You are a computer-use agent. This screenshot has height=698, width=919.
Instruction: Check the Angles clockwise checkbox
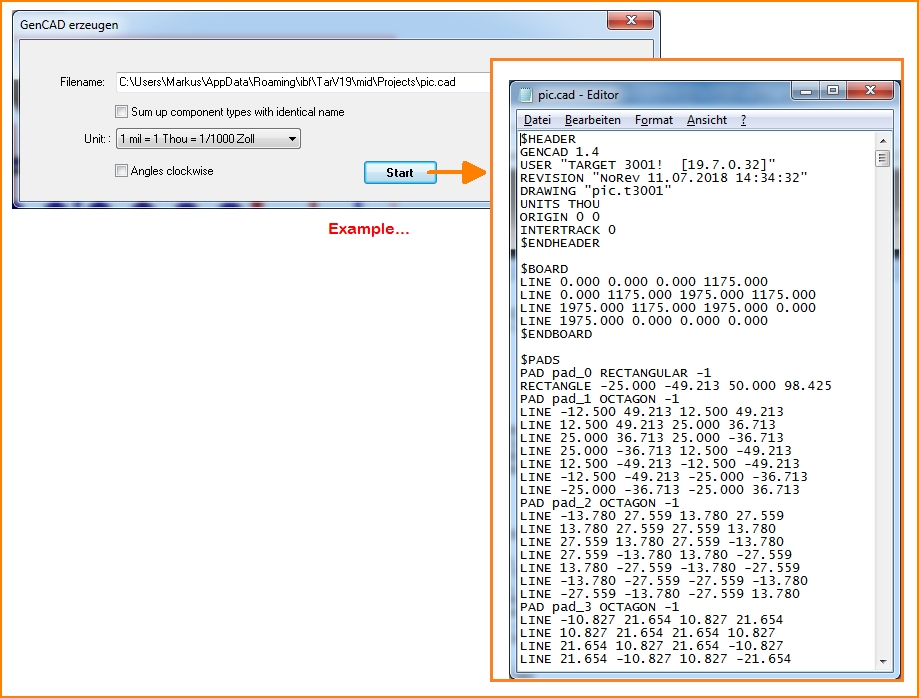click(121, 171)
